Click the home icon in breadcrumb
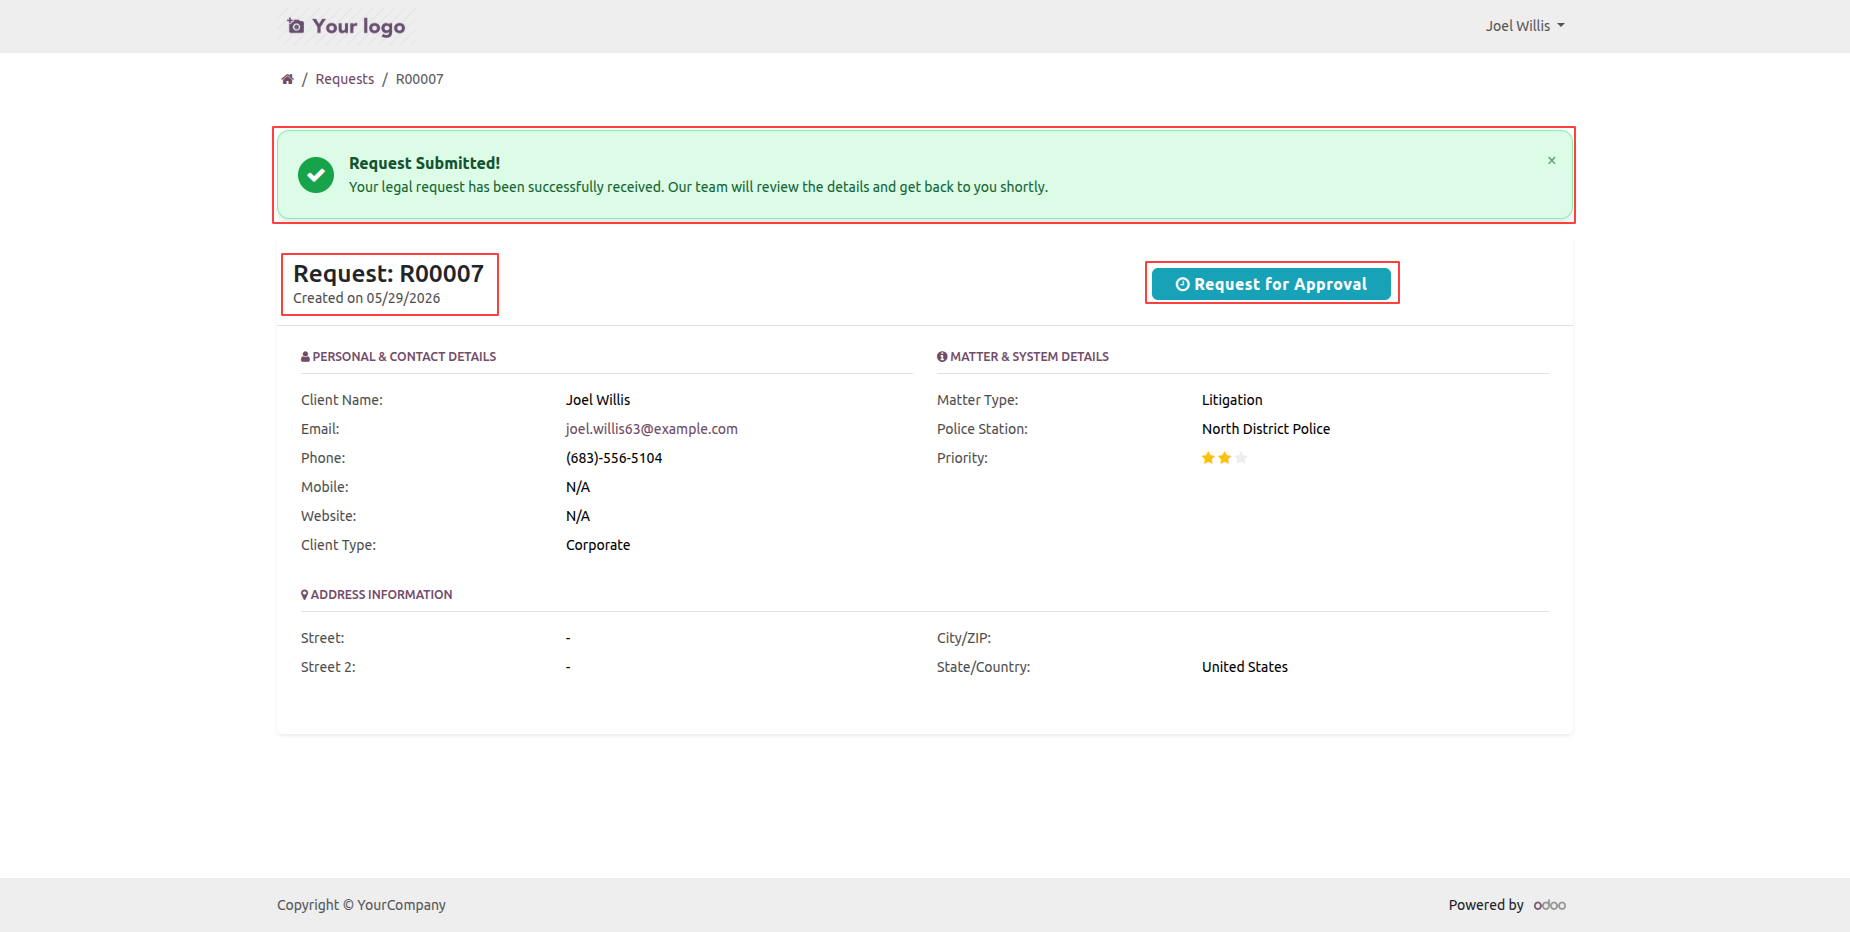Screen dimensions: 1850x932 coord(287,79)
